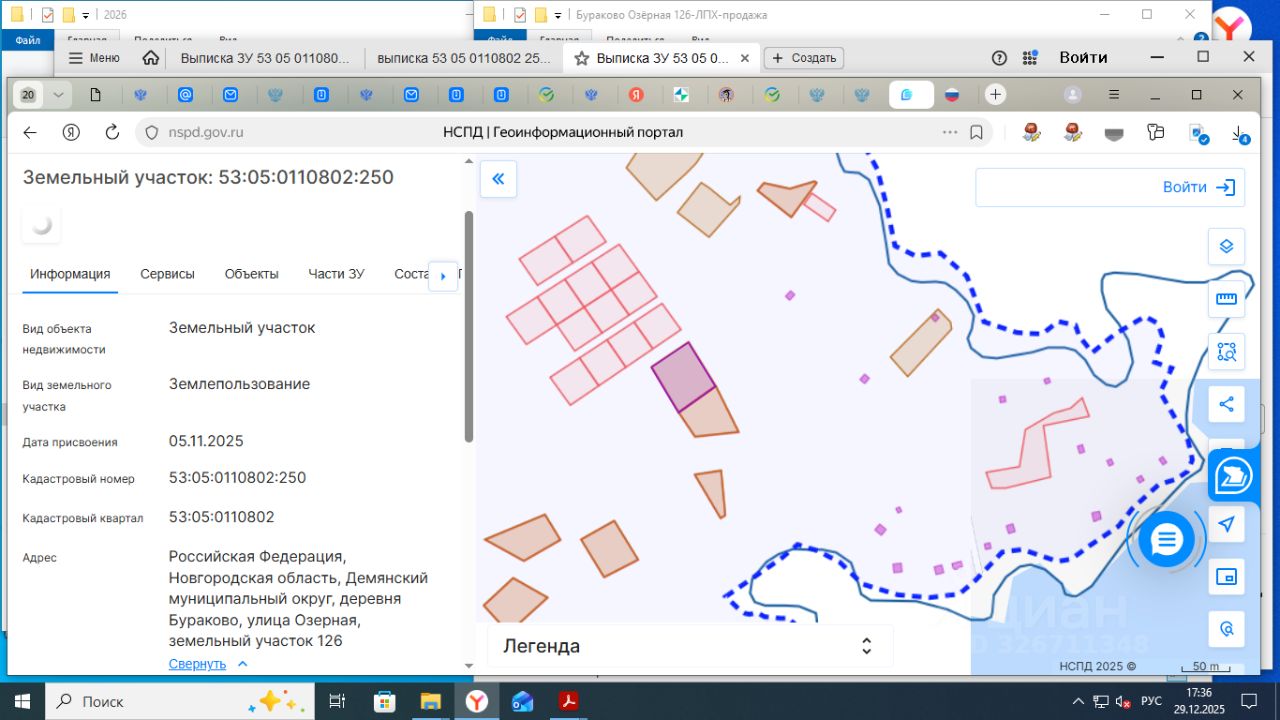1280x720 pixels.
Task: Click the share map icon
Action: [1226, 405]
